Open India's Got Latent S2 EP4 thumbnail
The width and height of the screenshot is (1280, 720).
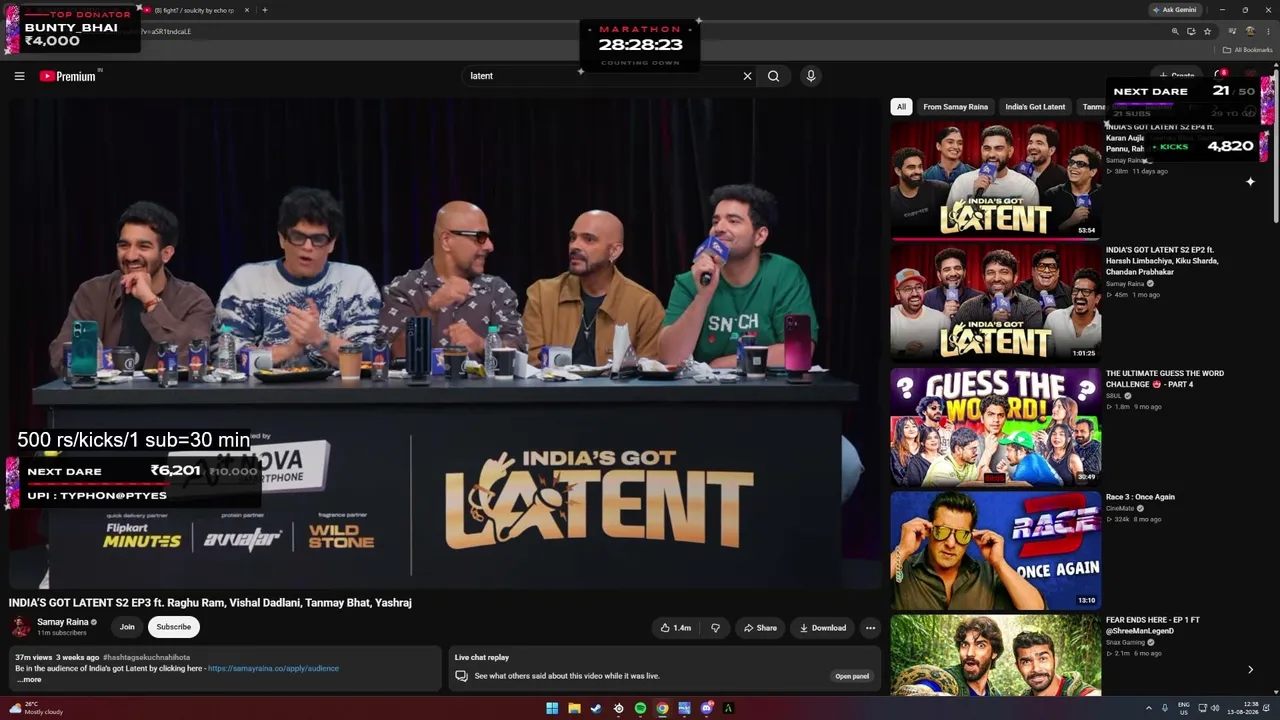995,180
